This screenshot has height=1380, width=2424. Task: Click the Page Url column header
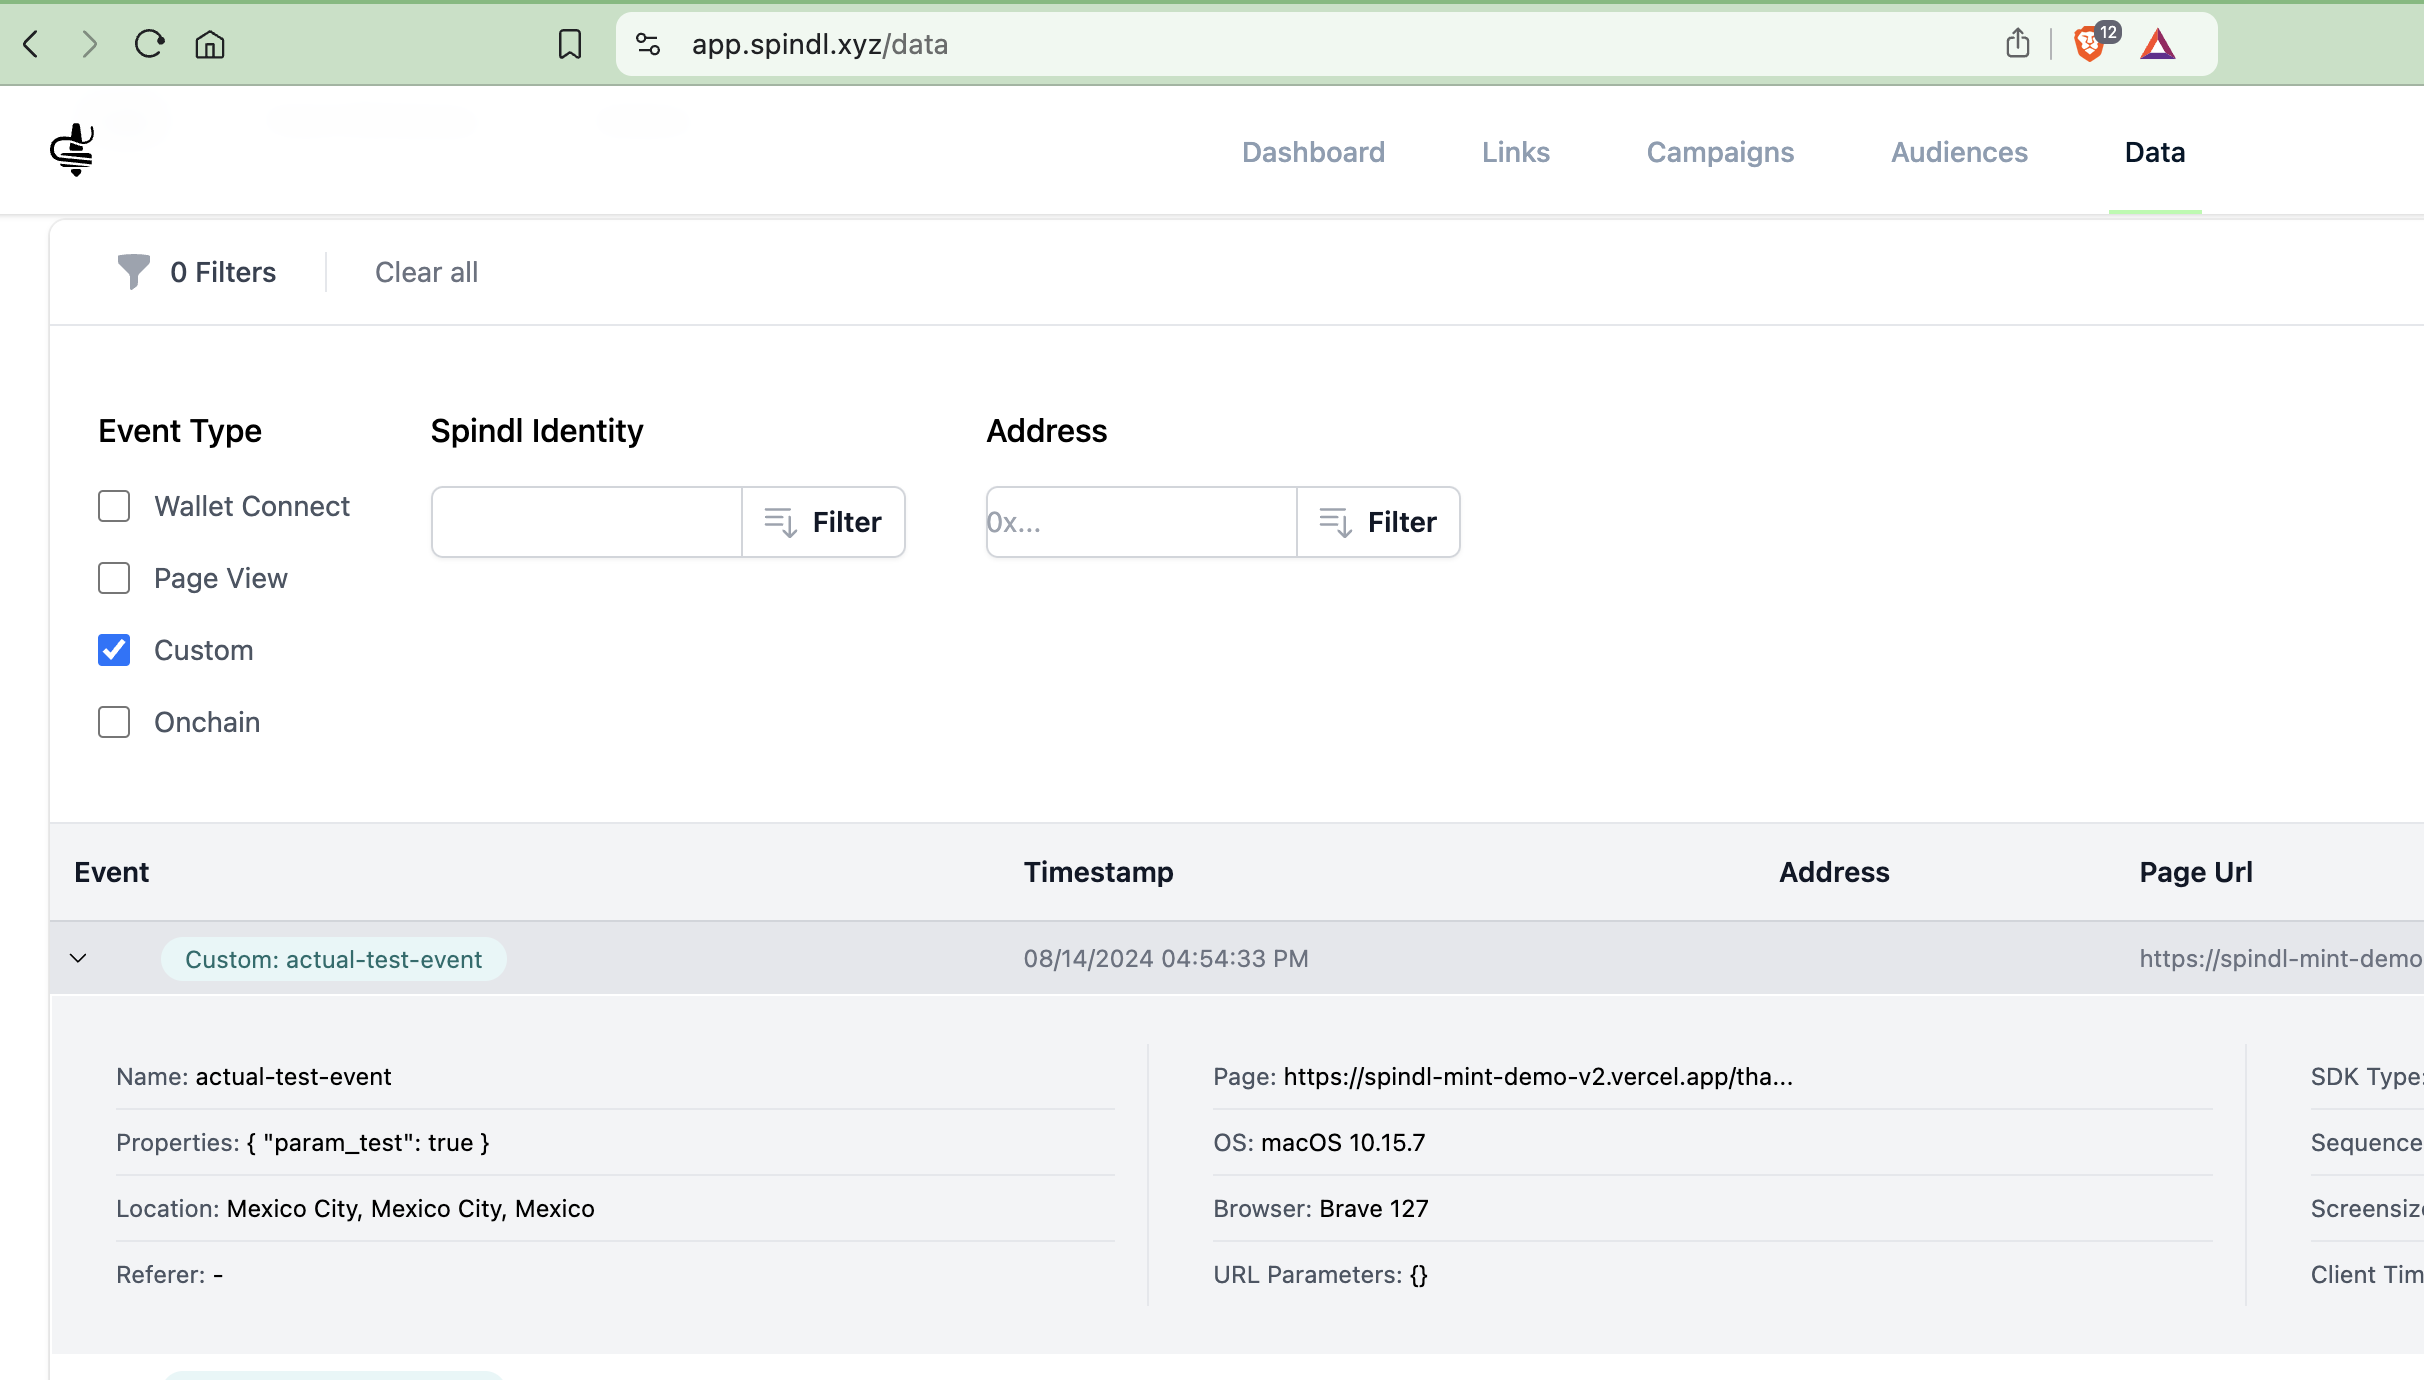(x=2196, y=872)
